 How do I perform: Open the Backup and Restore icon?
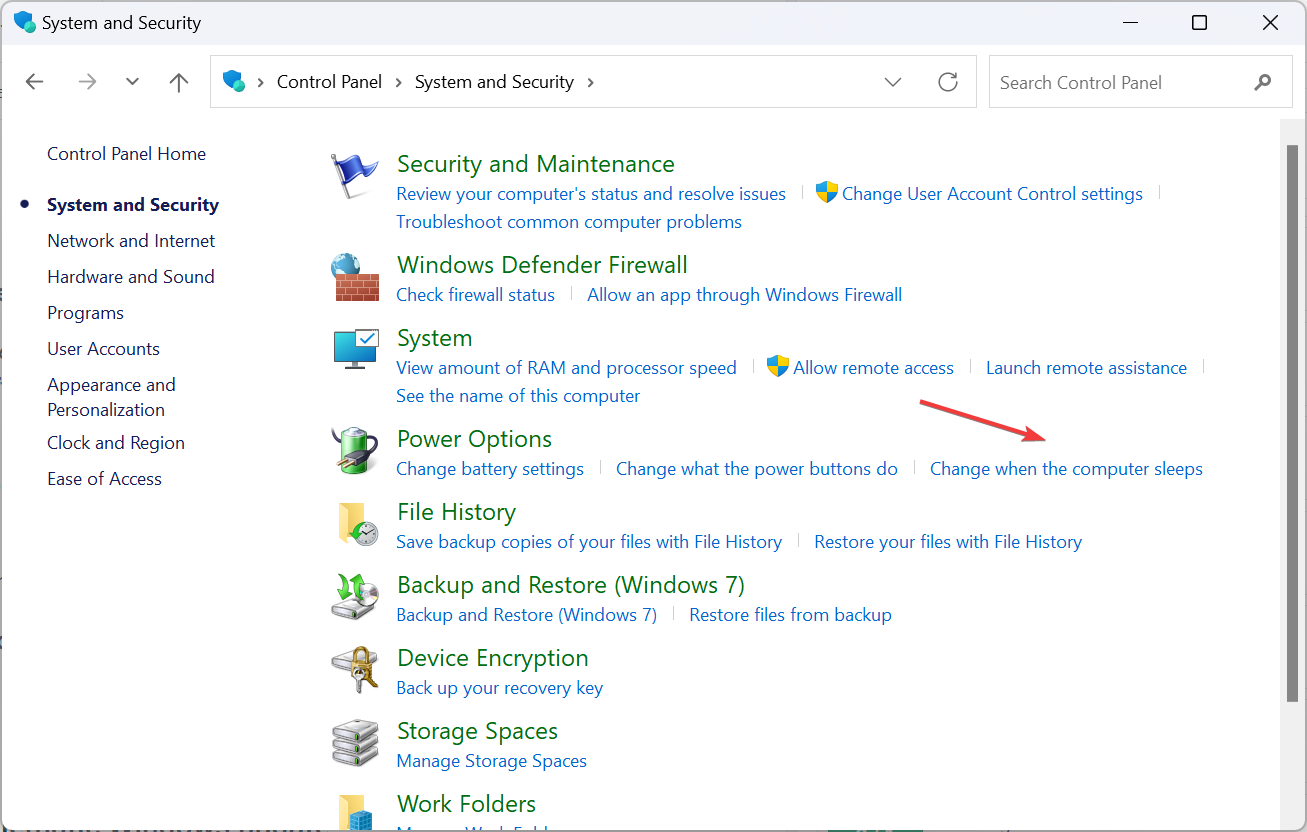coord(355,596)
